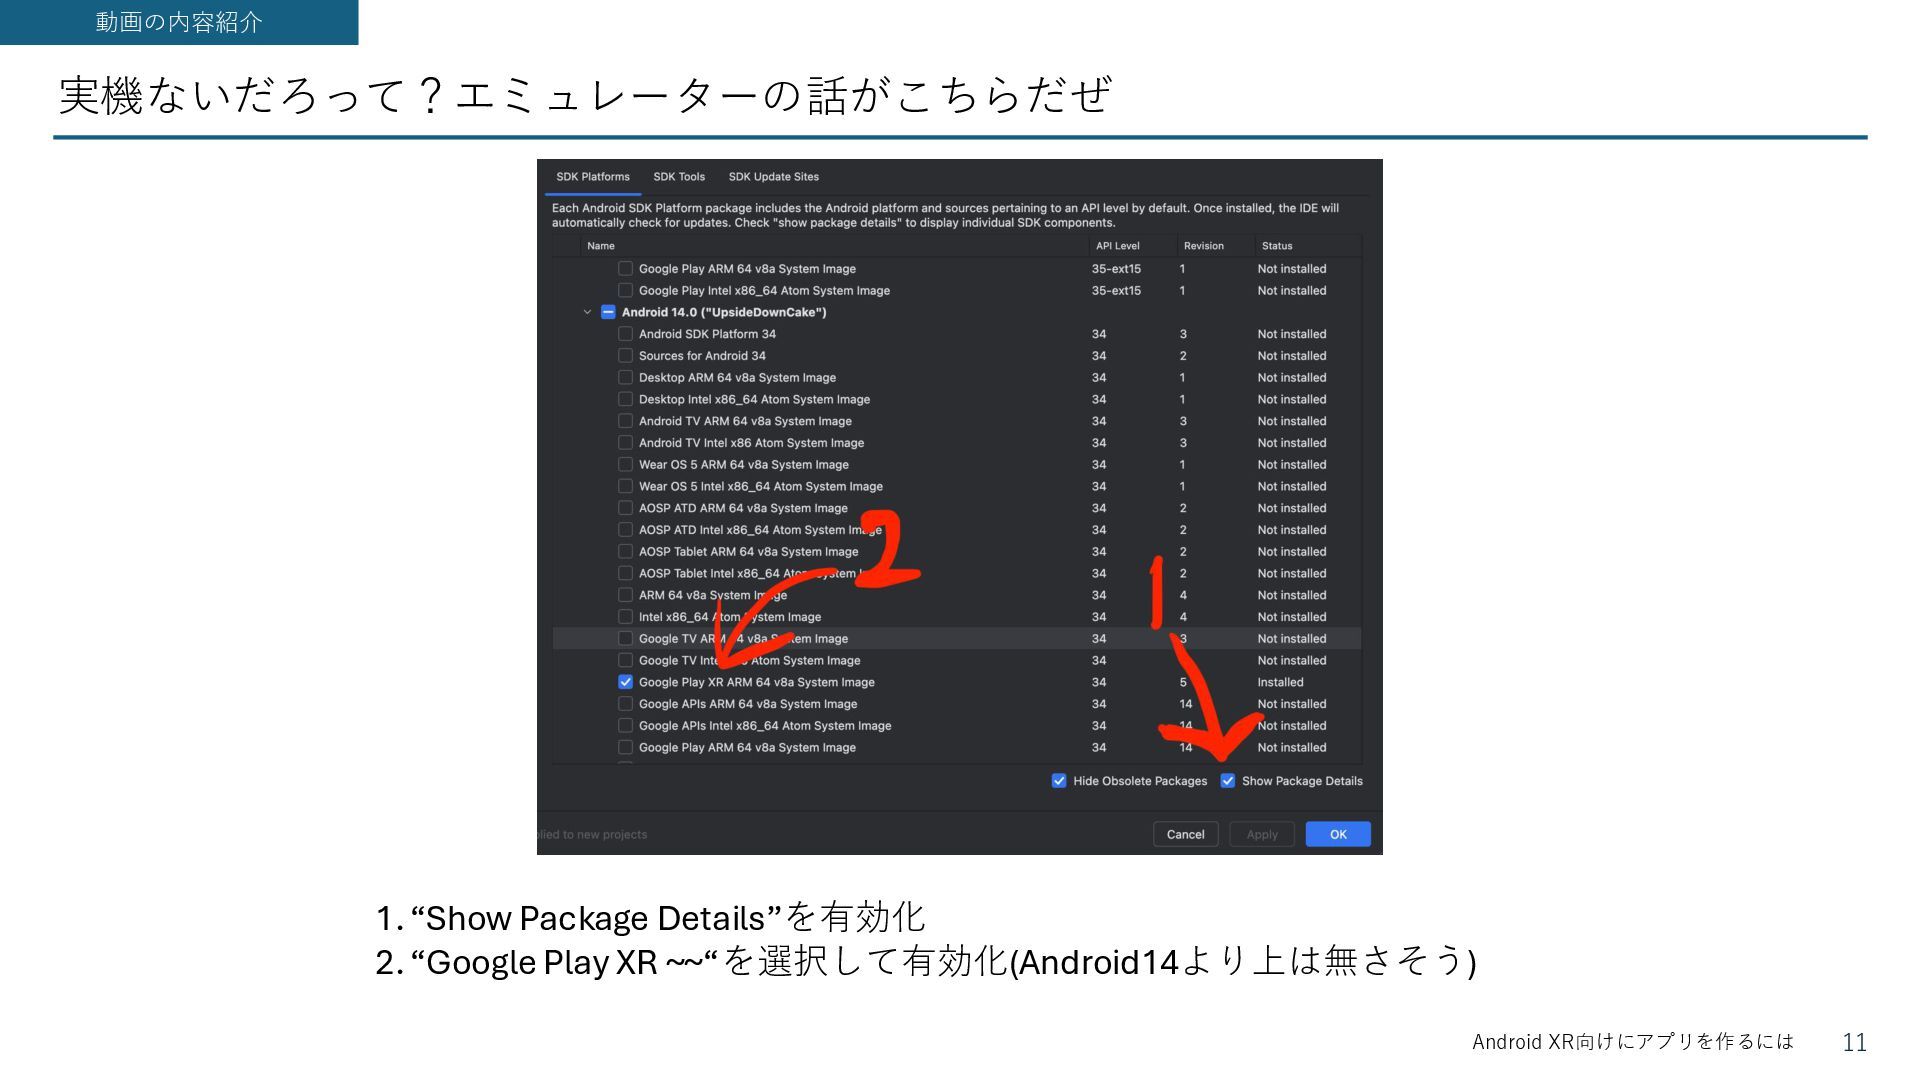
Task: Check Google APIs ARM 64 v8a System Image
Action: (625, 704)
